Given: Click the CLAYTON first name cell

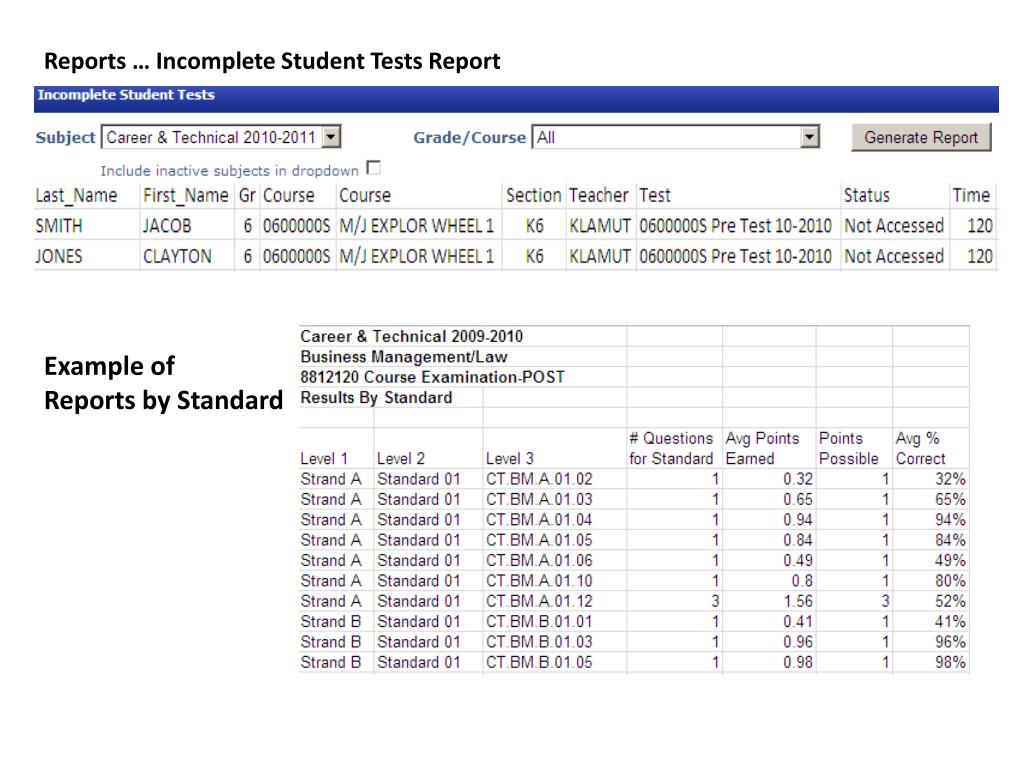Looking at the screenshot, I should (x=177, y=256).
